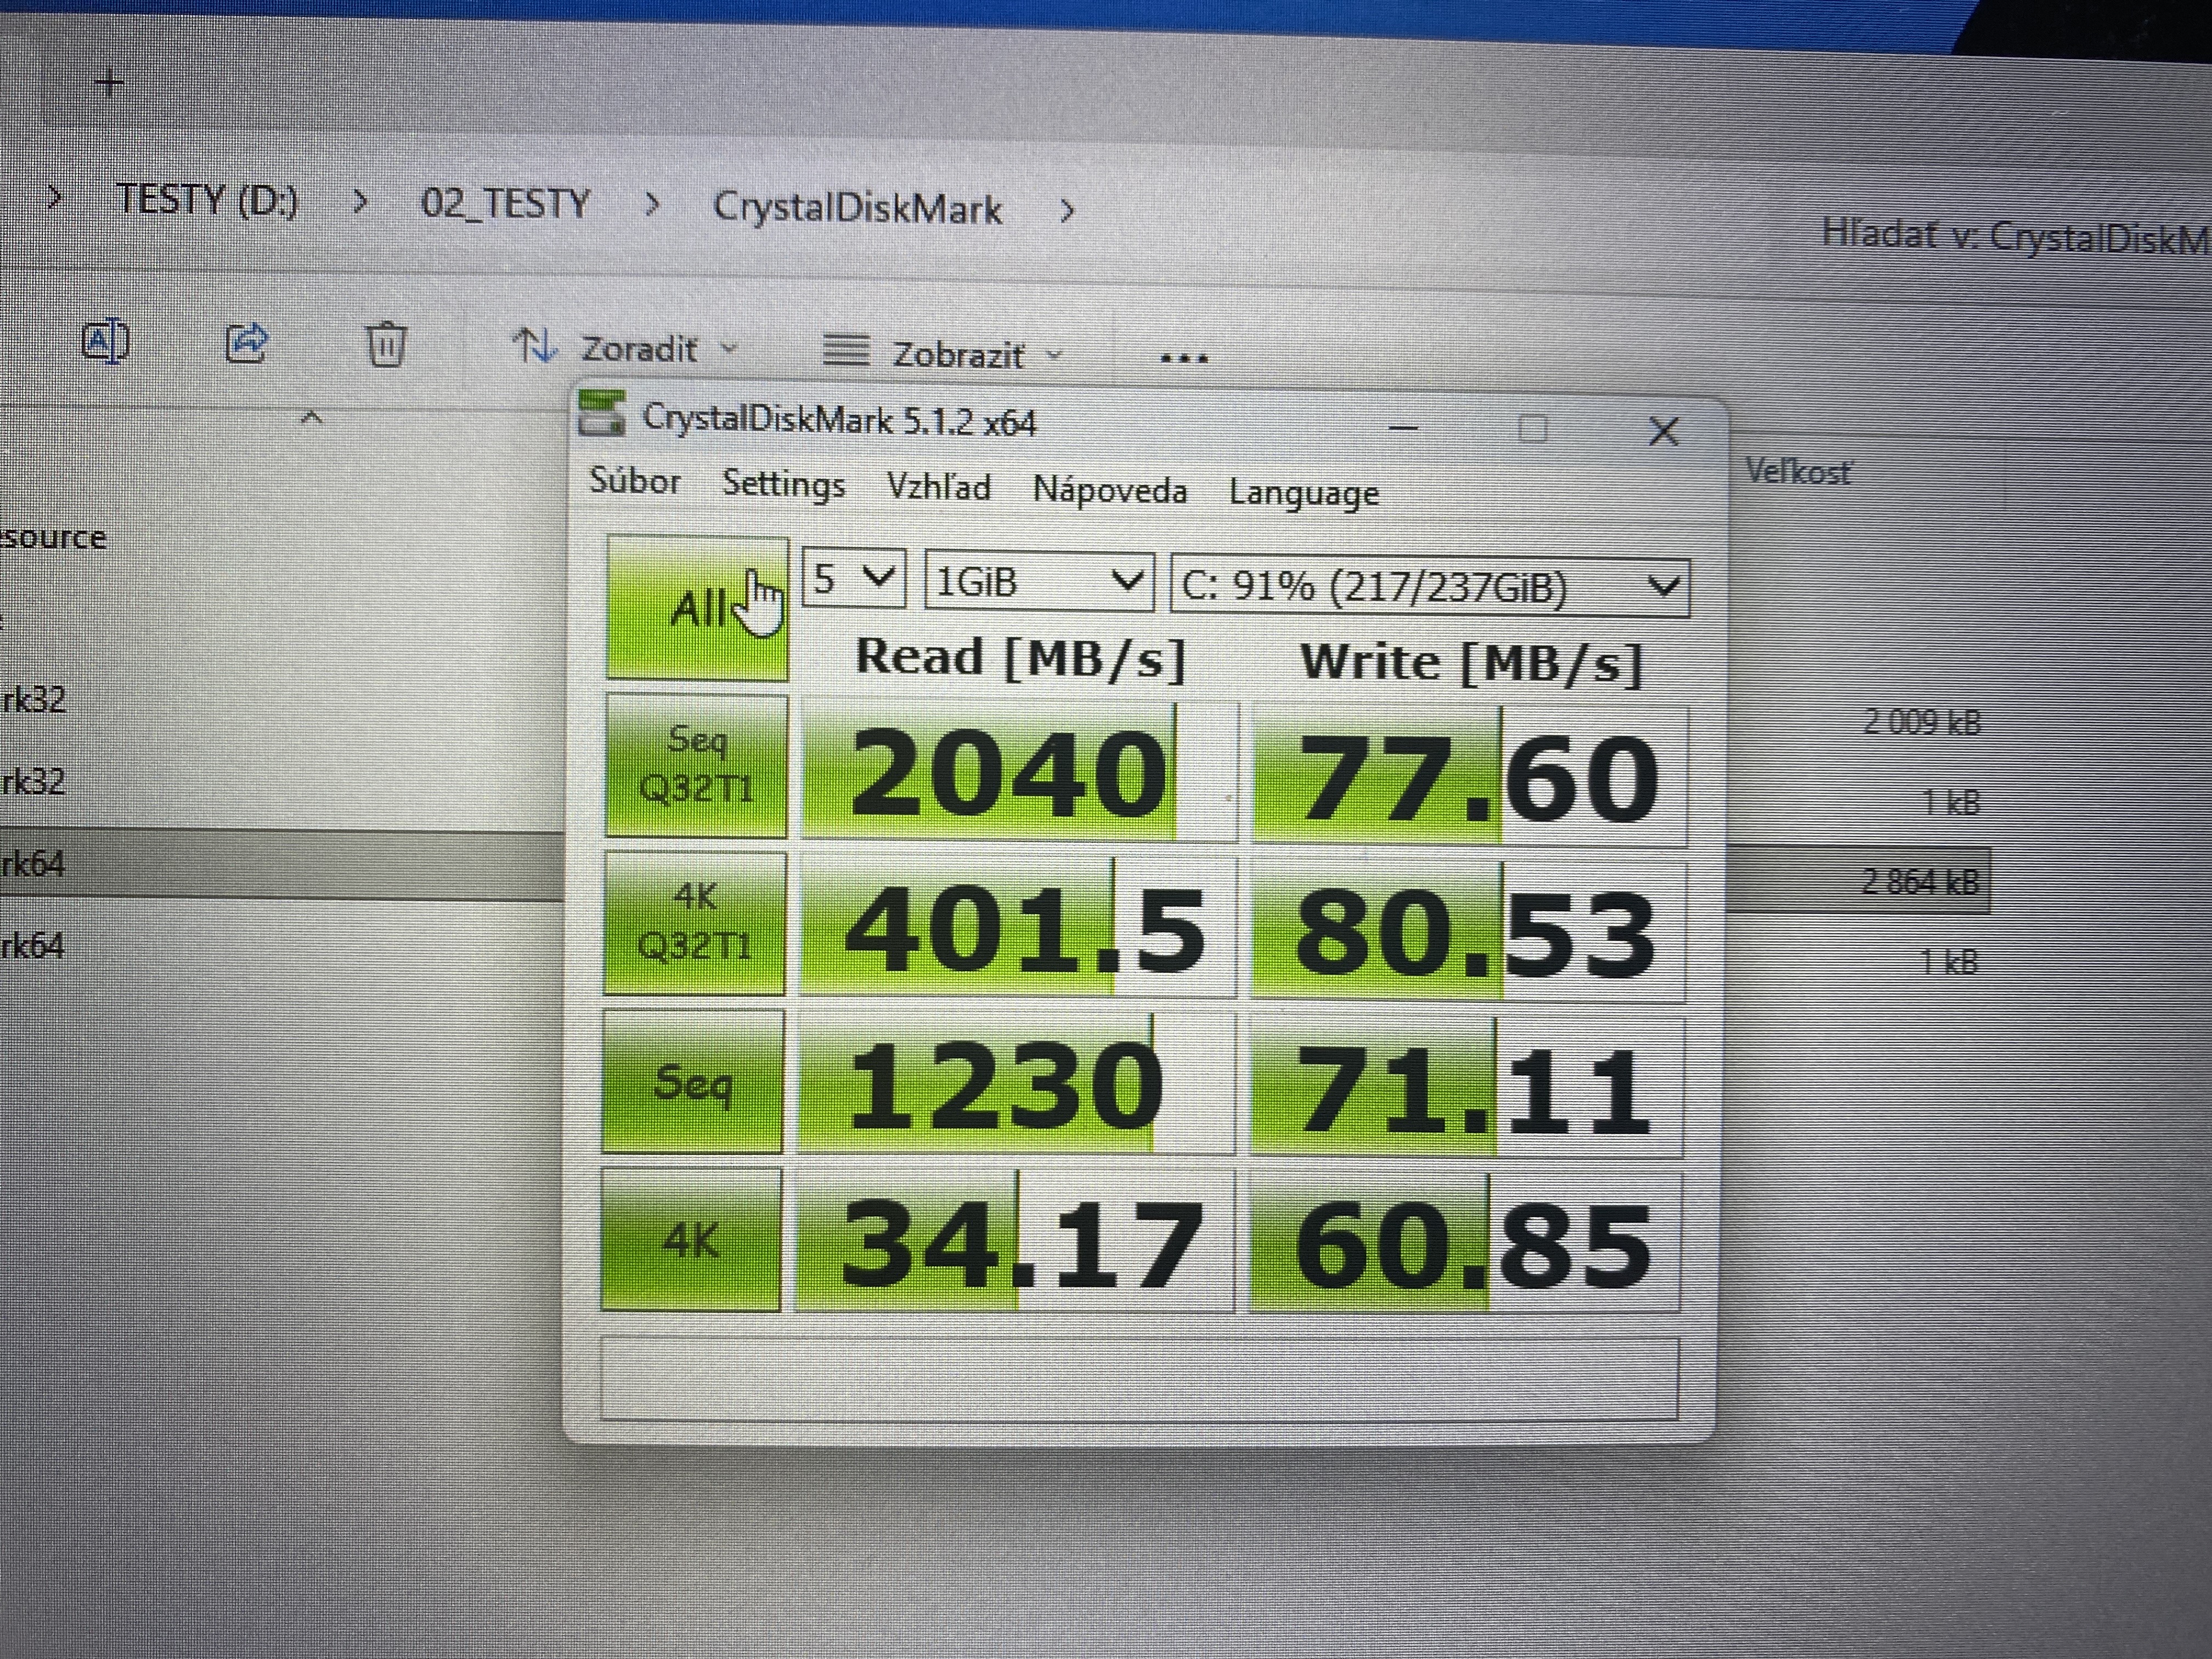Open the Language menu
Viewport: 2212px width, 1659px height.
[x=1303, y=493]
